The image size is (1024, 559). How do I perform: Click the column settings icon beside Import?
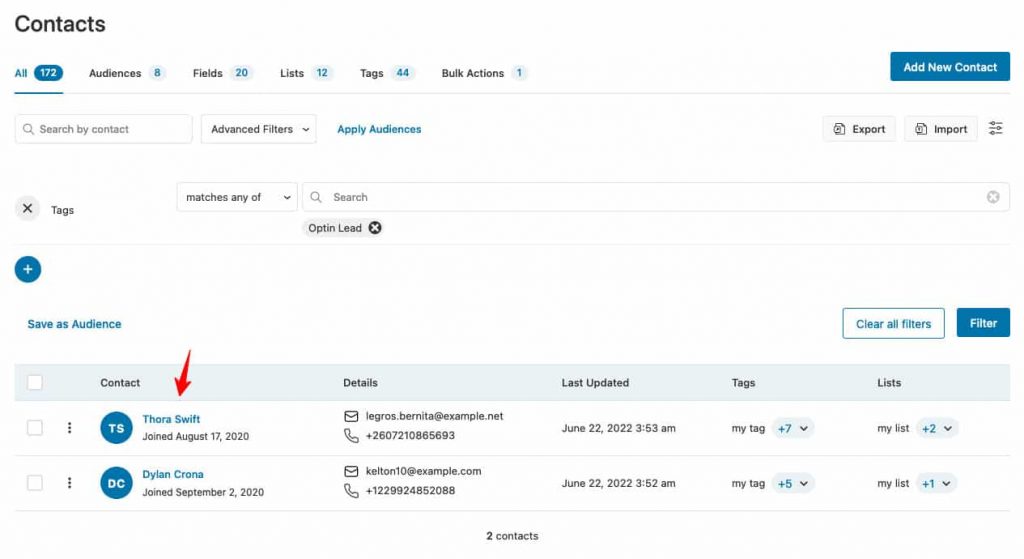point(995,129)
